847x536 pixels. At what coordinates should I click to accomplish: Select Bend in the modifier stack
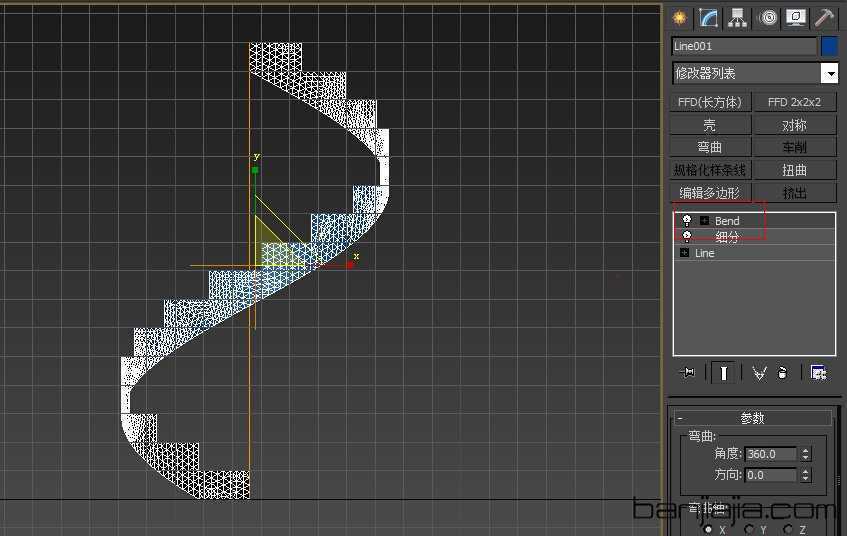pos(727,221)
